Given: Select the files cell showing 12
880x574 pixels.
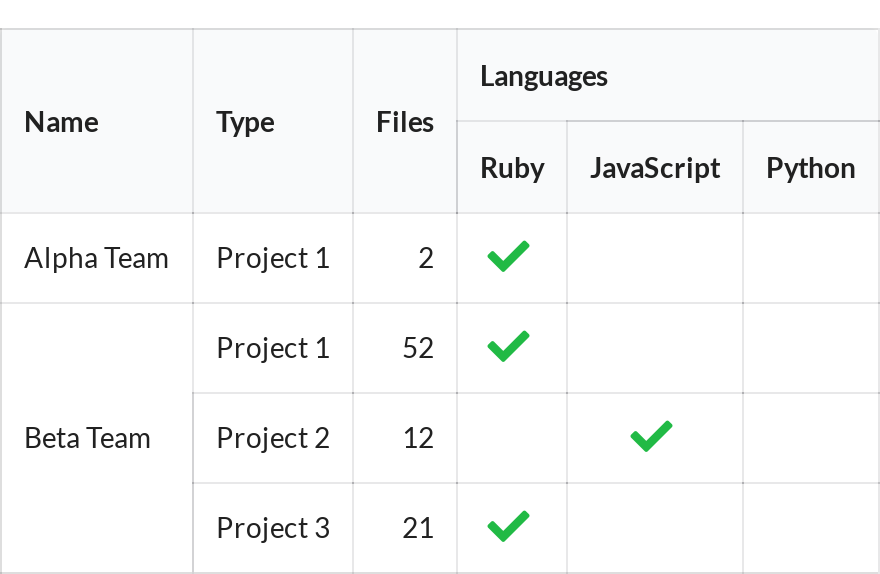Looking at the screenshot, I should 405,438.
